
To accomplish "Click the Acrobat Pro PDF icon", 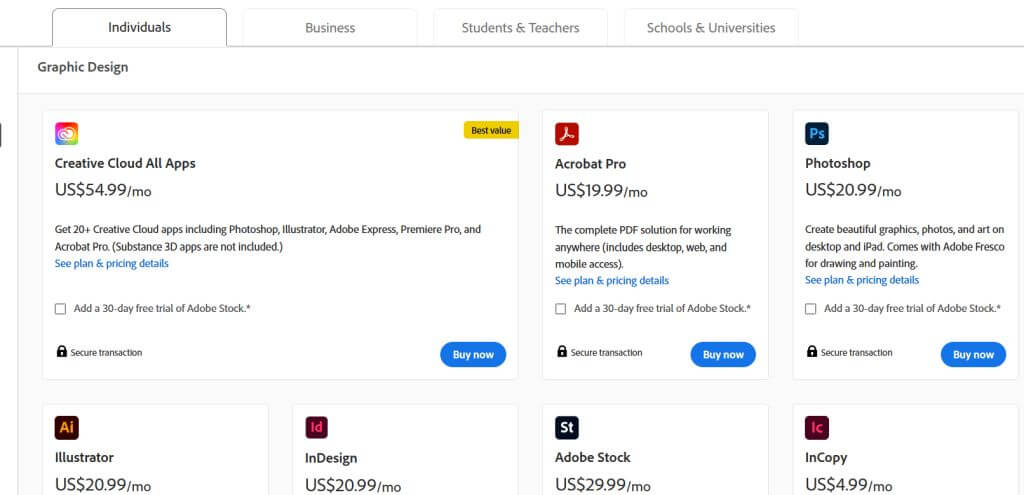I will (567, 134).
